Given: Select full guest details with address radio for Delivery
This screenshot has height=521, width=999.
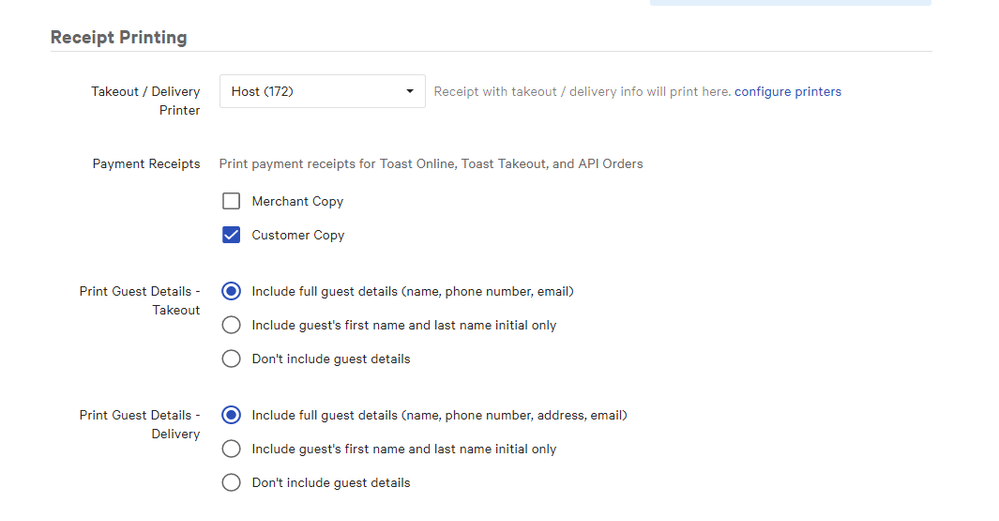Looking at the screenshot, I should pos(231,415).
